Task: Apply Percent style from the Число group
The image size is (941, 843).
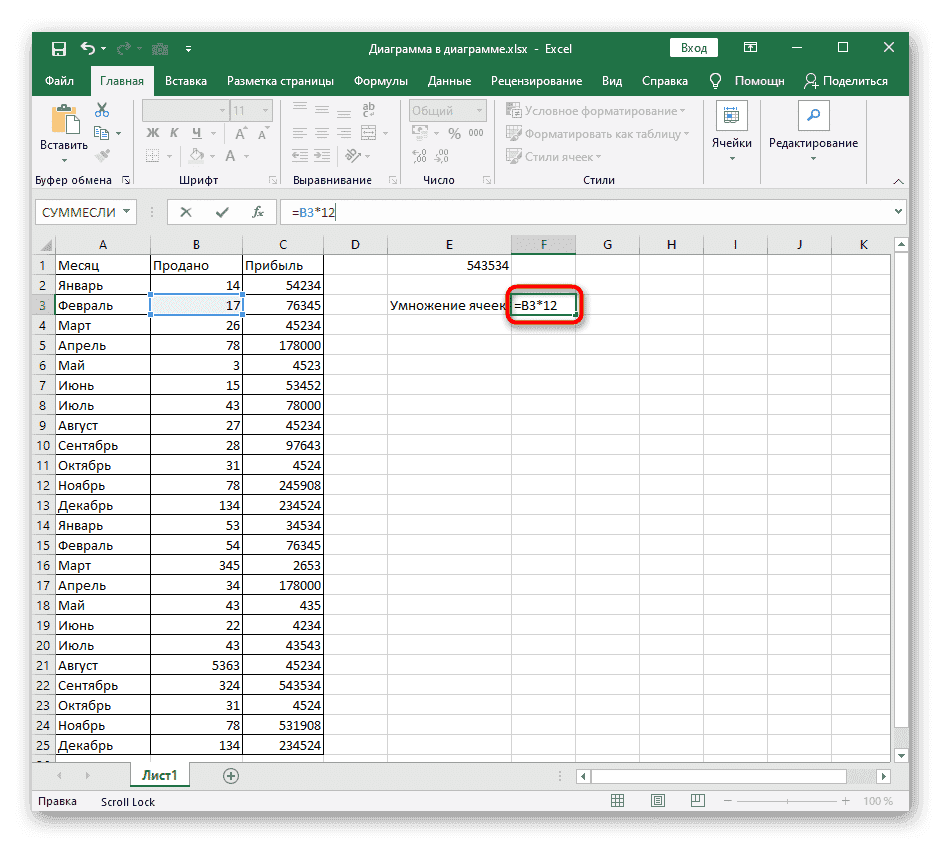Action: 455,133
